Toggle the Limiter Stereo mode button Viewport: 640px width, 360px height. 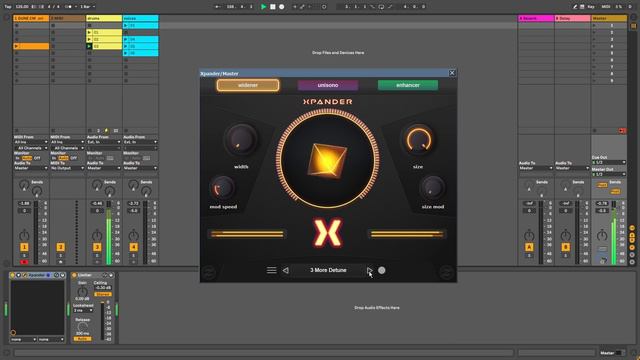[102, 294]
